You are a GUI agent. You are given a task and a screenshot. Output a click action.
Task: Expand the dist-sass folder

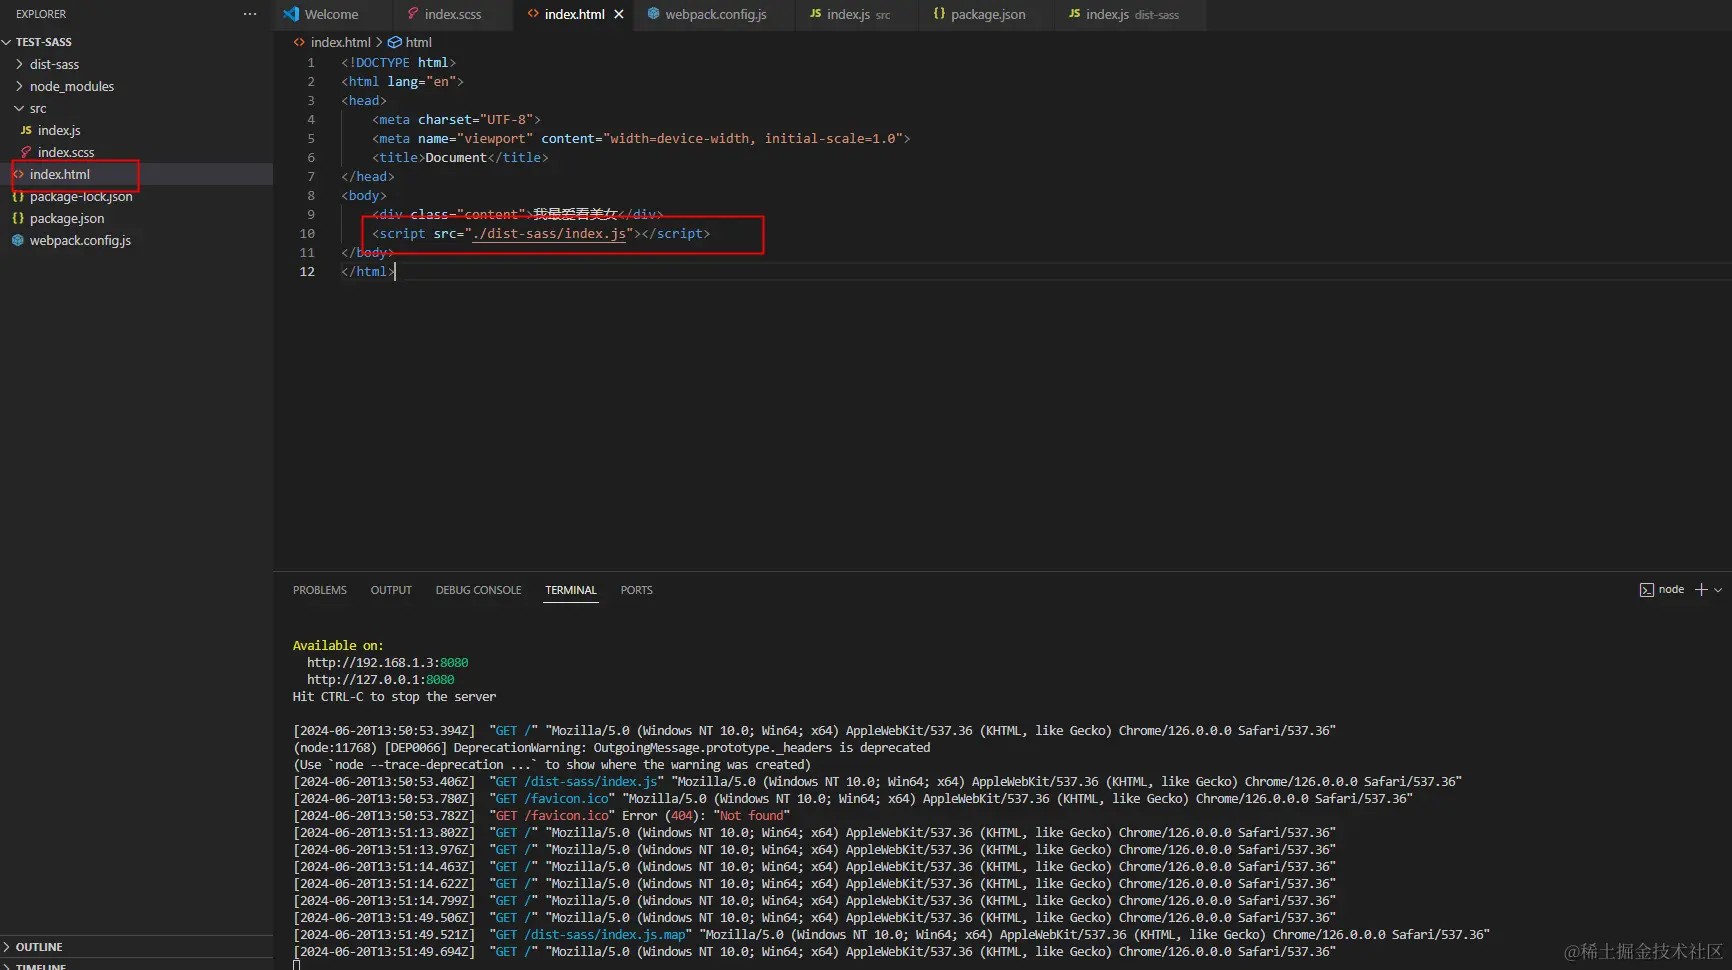point(136,64)
